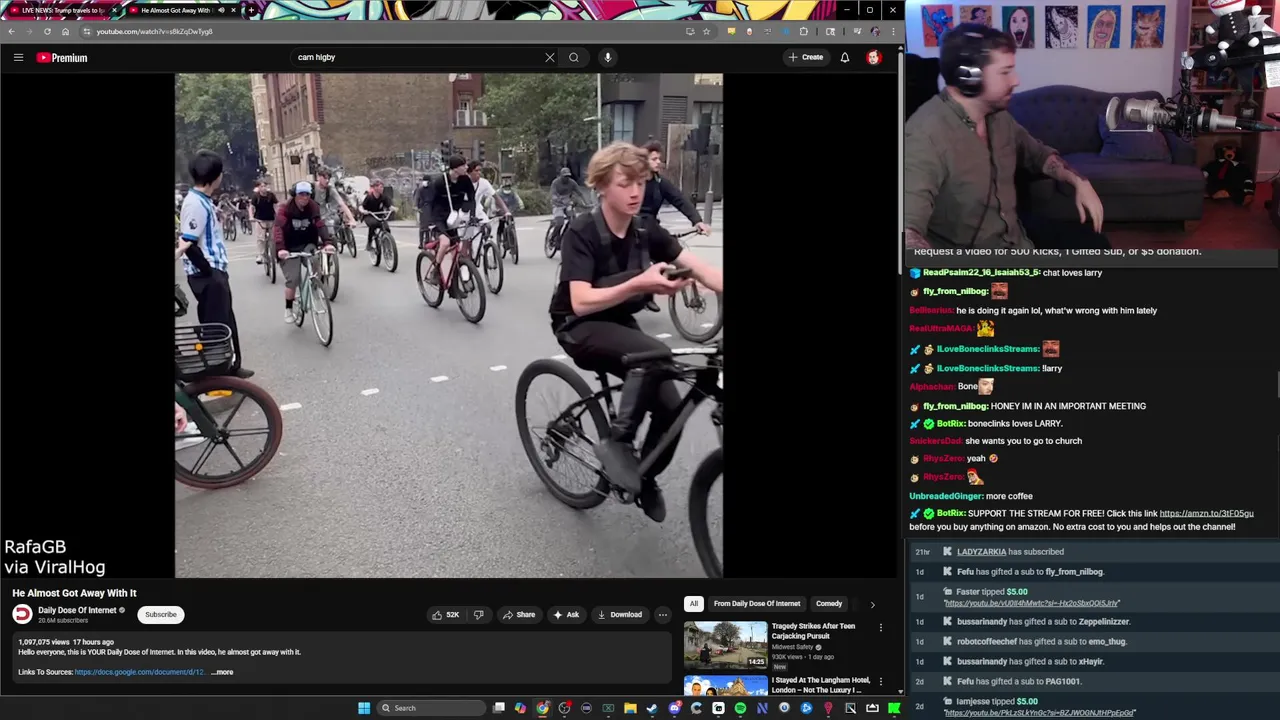Open Faster's tipped youtu.be link

click(x=1031, y=603)
